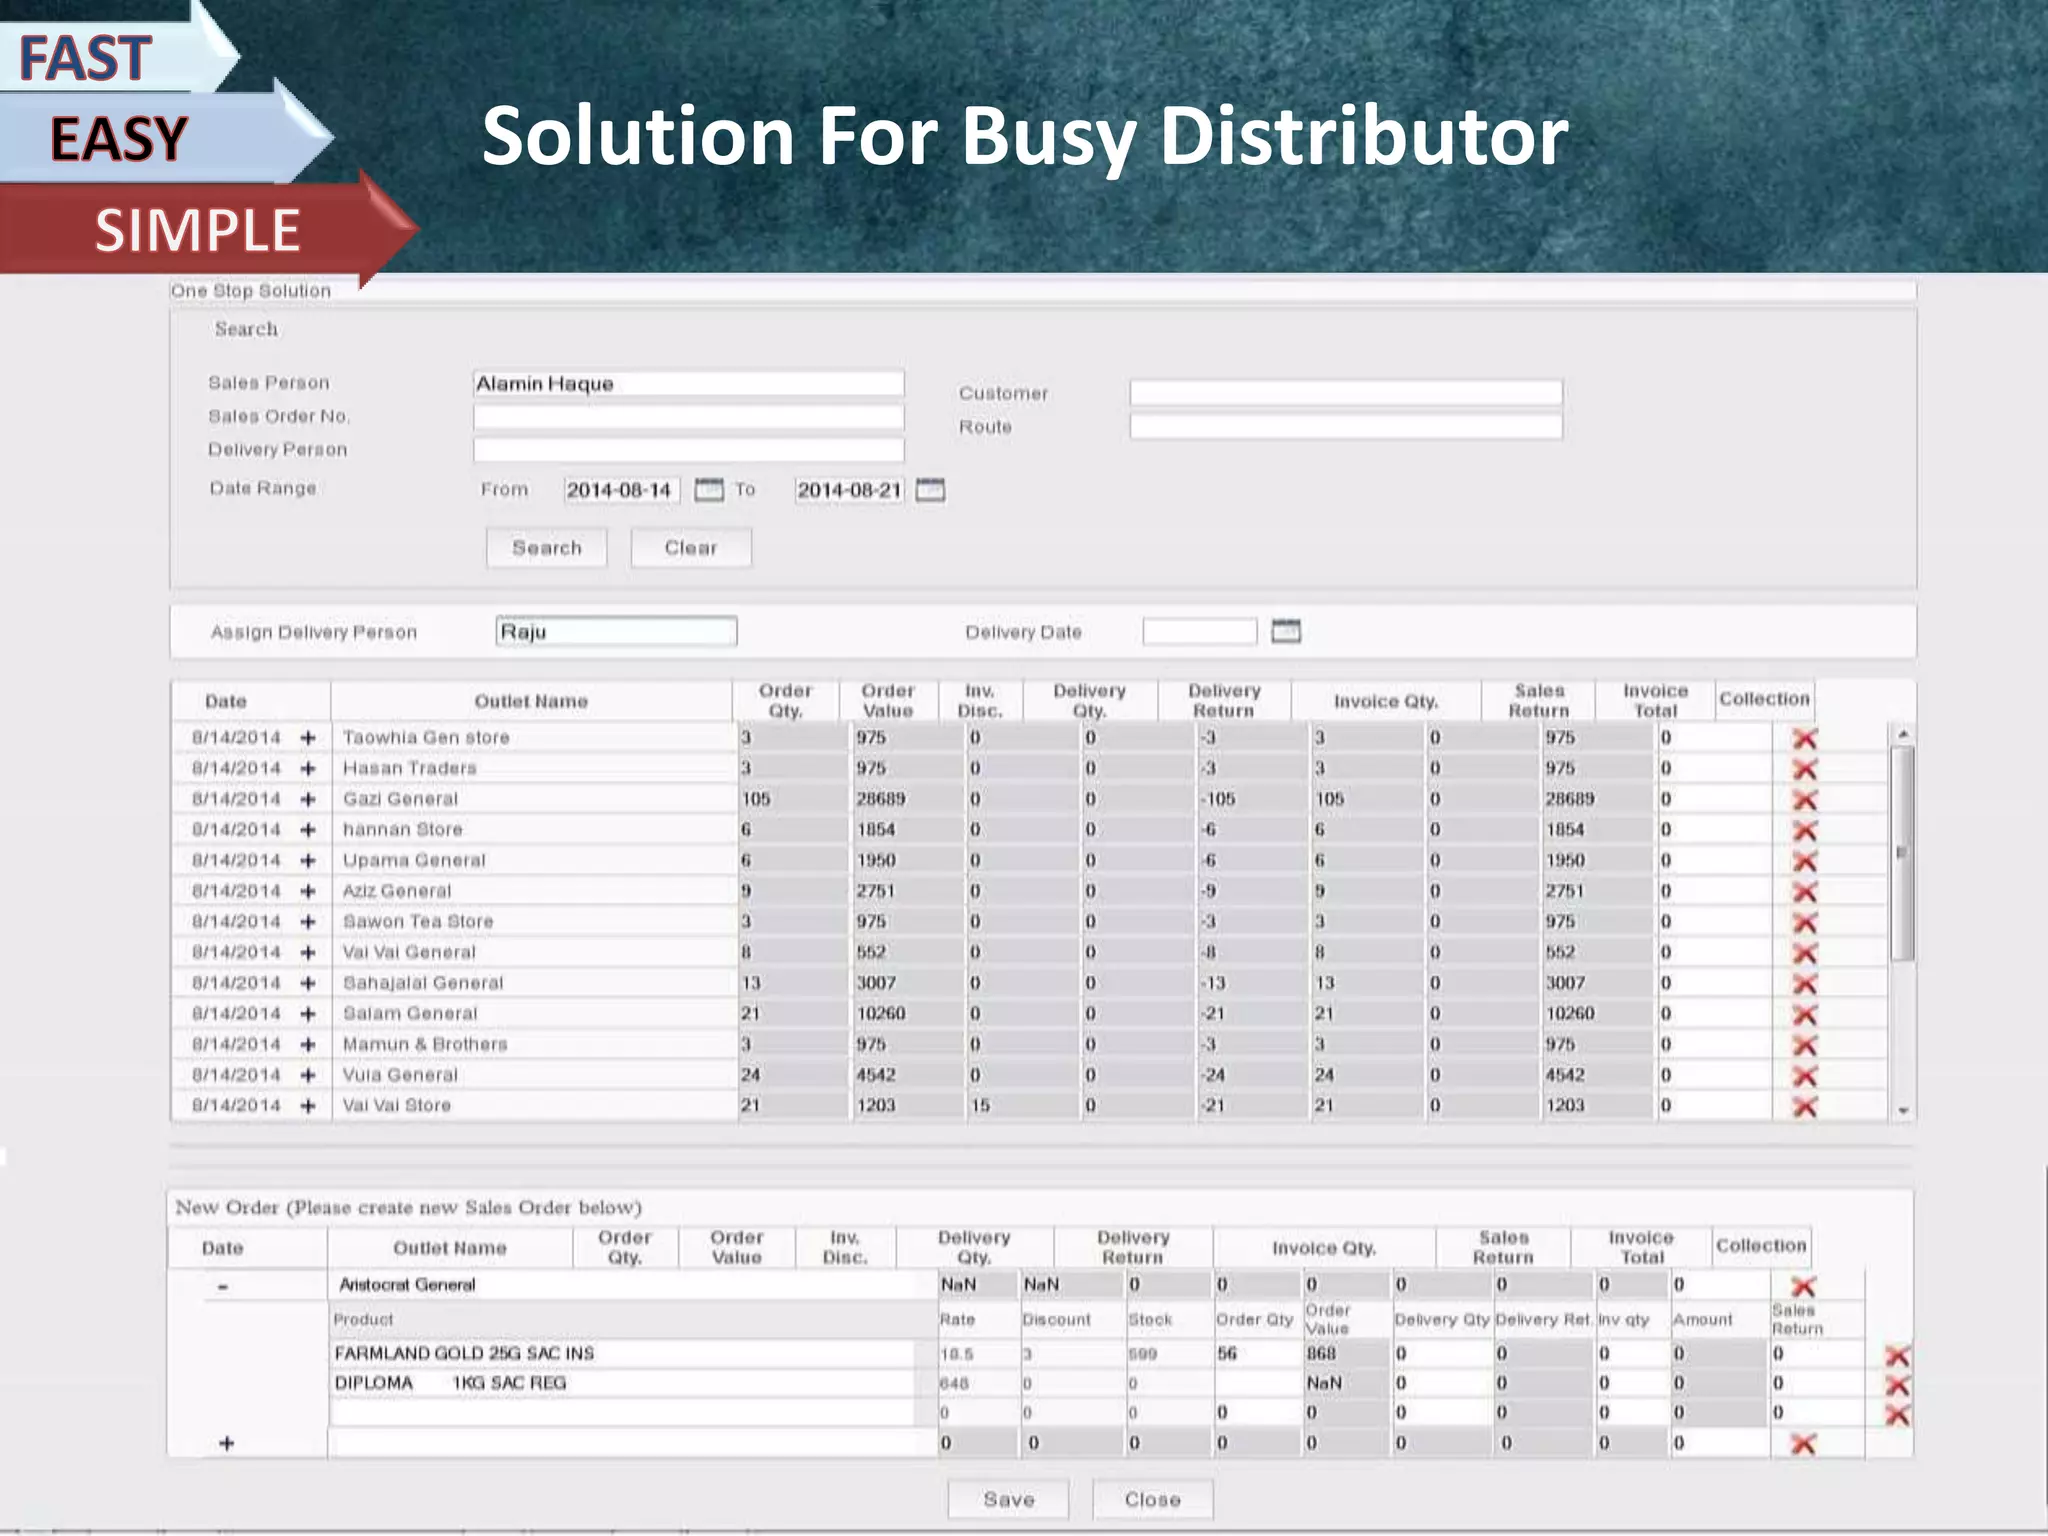
Task: Delete the Aziz General row
Action: tap(1804, 892)
